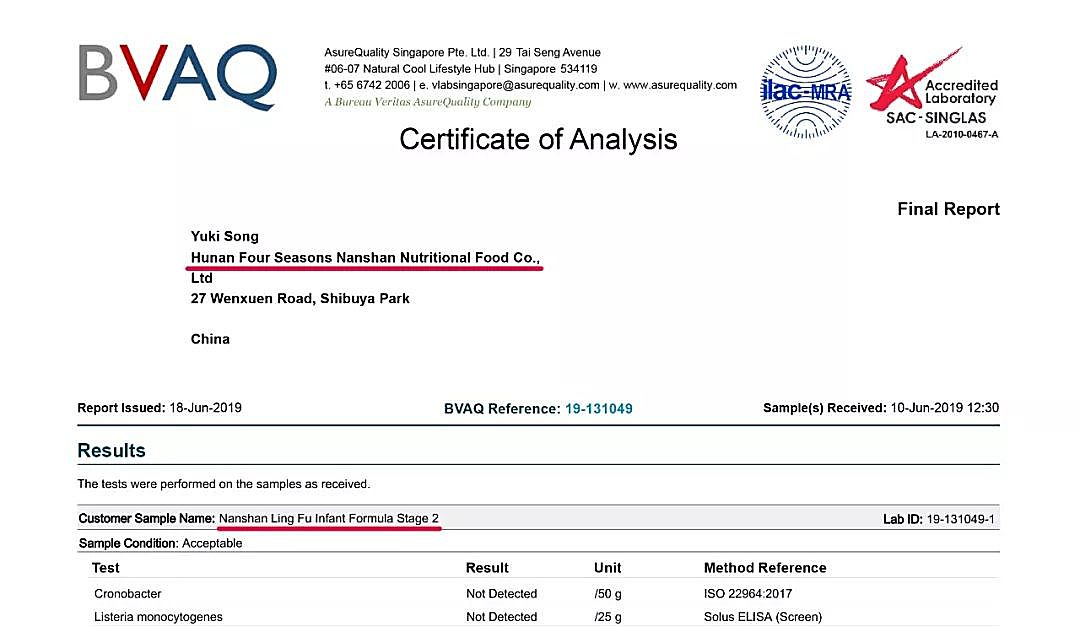The height and width of the screenshot is (627, 1080).
Task: Click the Results section heading
Action: coord(111,451)
